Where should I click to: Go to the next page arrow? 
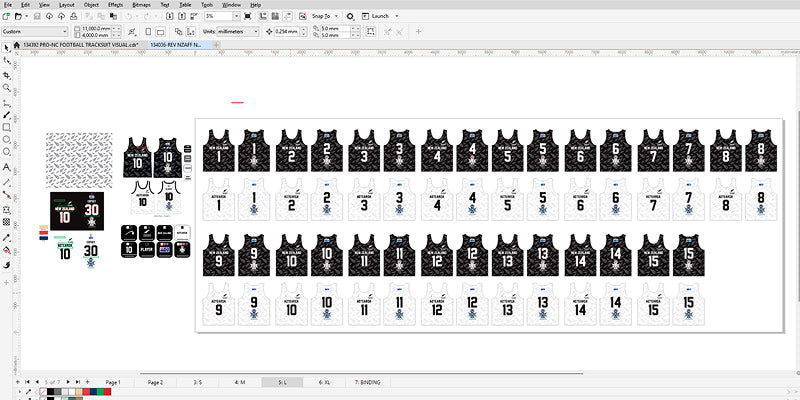[69, 382]
